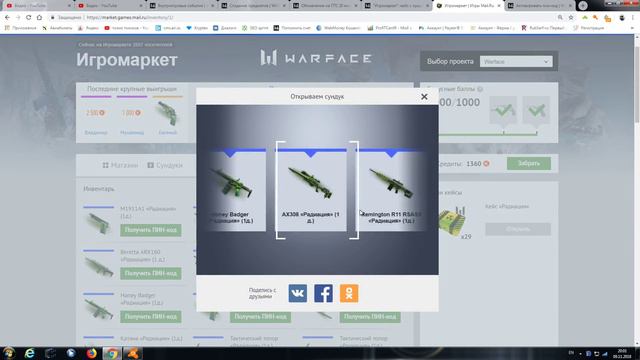
Task: Select the AX308 Радиация prize card
Action: coord(310,190)
